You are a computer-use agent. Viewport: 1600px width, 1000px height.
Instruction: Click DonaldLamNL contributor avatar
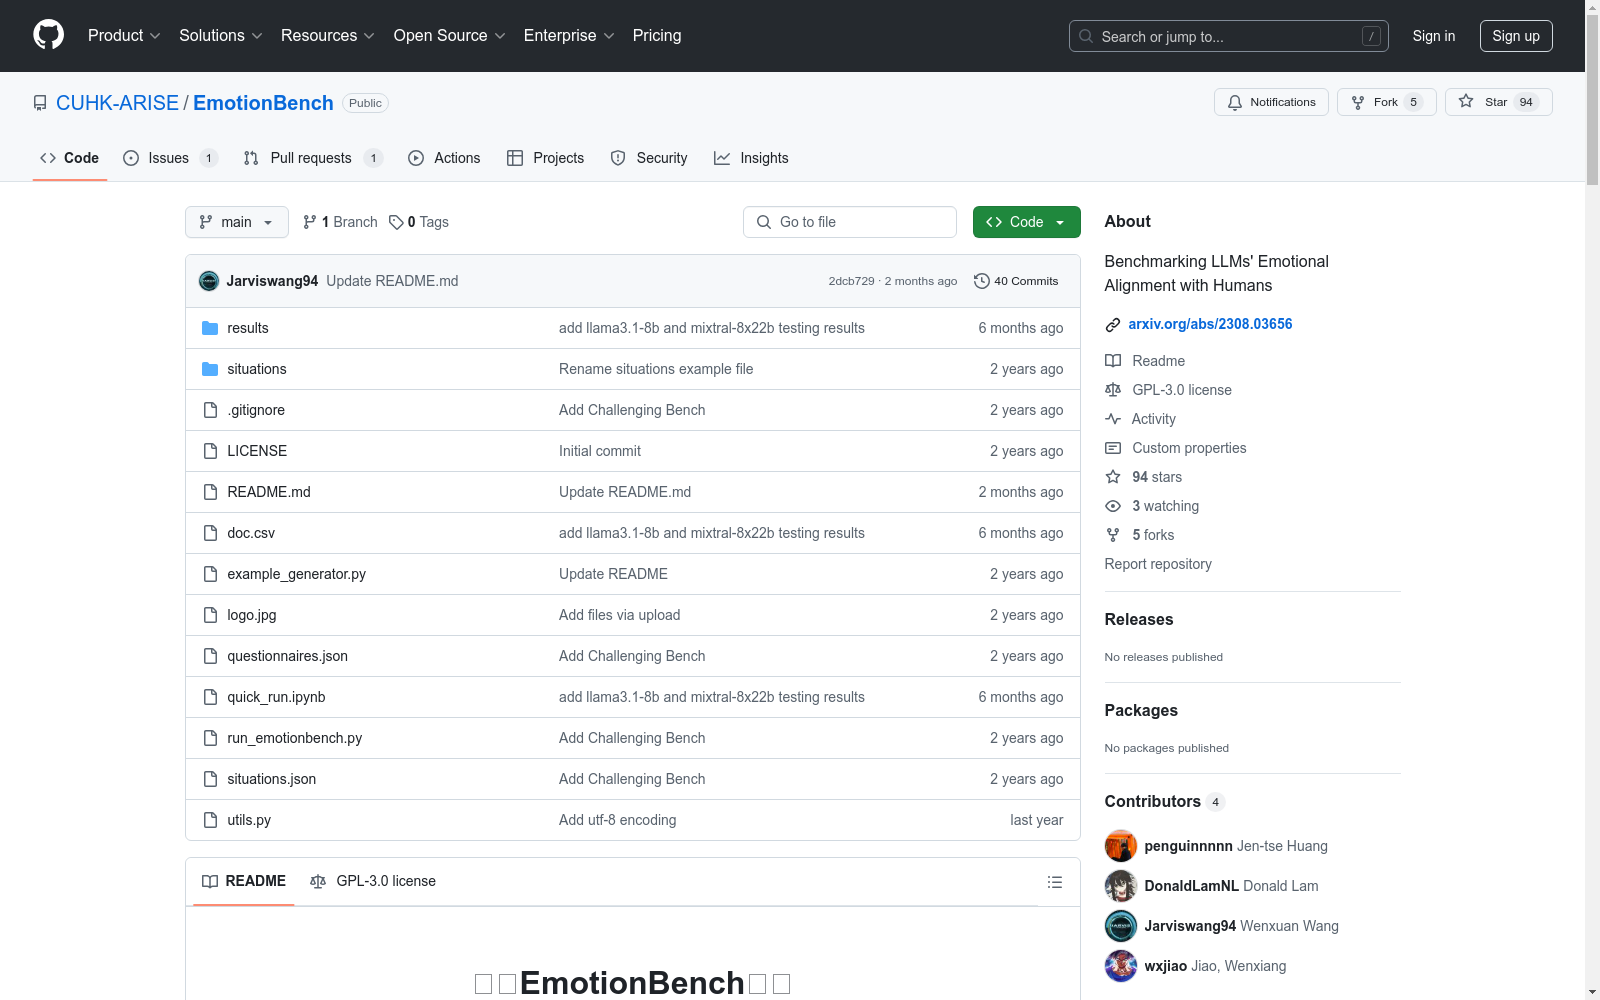pyautogui.click(x=1121, y=886)
